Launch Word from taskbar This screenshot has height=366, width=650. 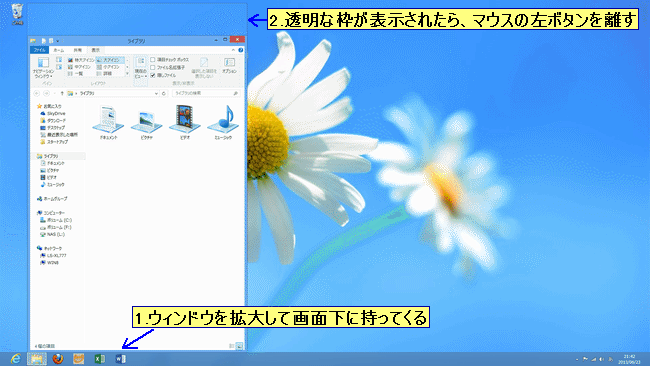click(121, 359)
